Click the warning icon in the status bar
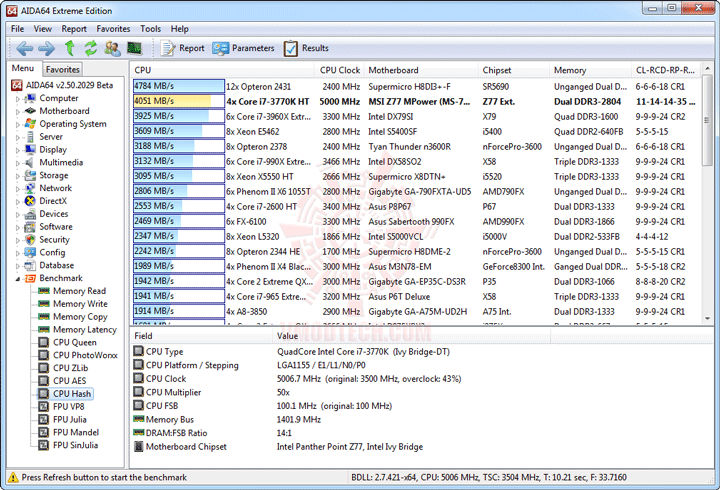720x490 pixels. [x=13, y=477]
